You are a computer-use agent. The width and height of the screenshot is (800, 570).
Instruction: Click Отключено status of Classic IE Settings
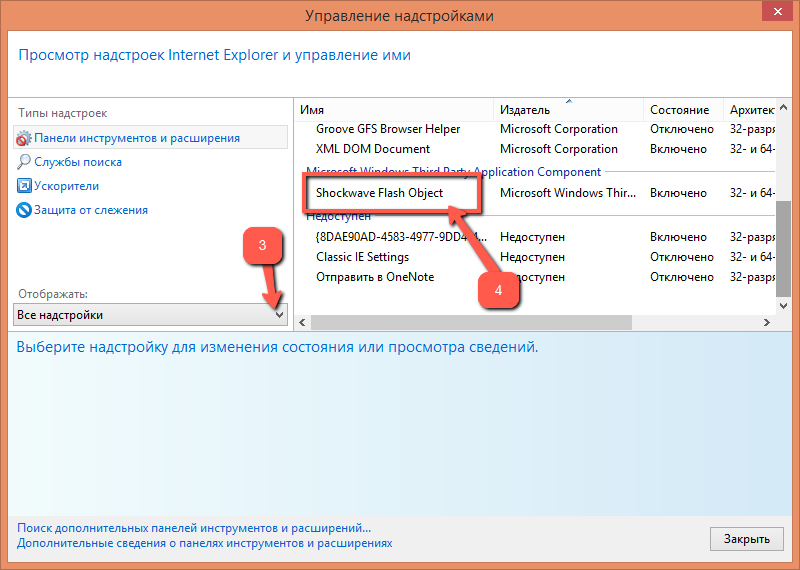[682, 257]
